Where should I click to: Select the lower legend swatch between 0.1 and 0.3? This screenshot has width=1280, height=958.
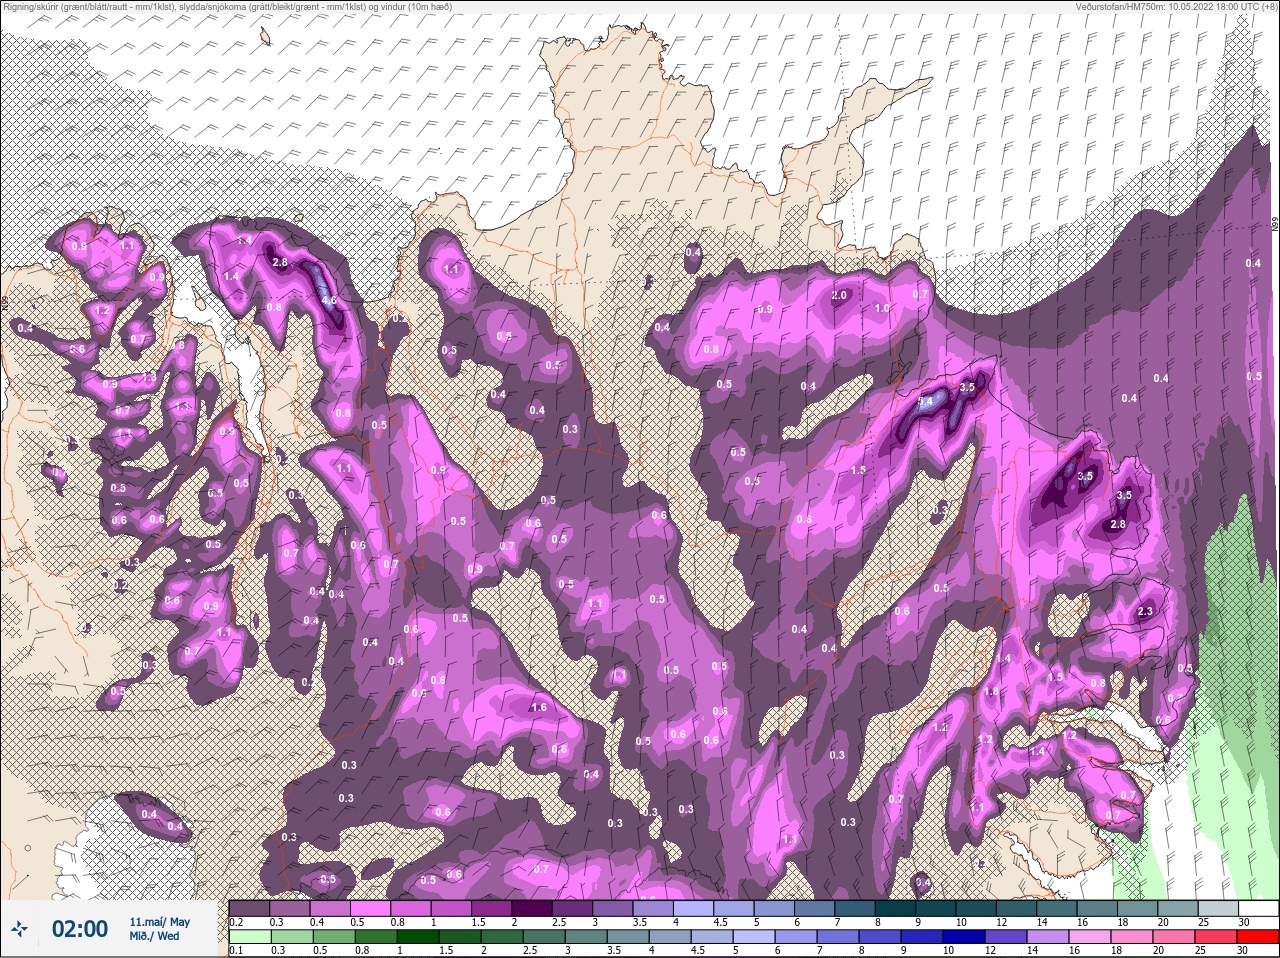(x=249, y=937)
